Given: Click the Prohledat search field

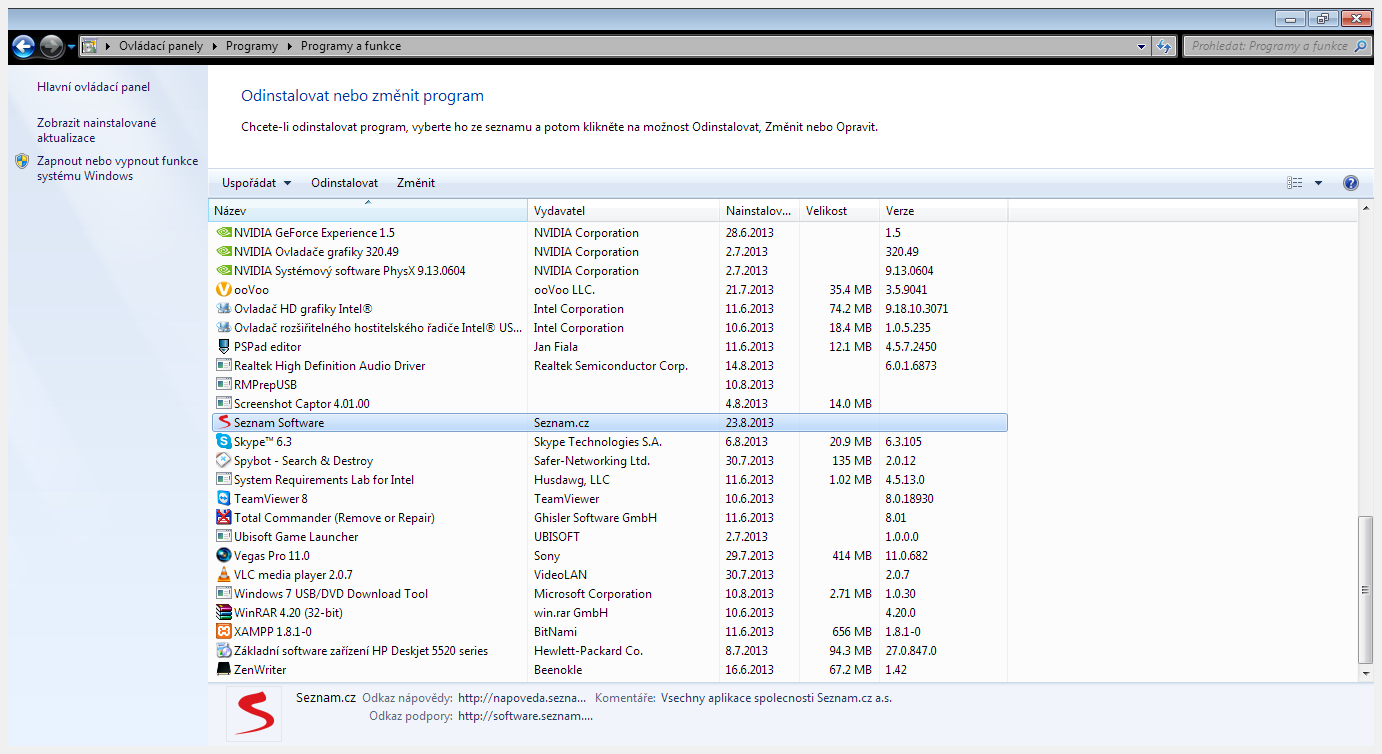Looking at the screenshot, I should coord(1268,46).
